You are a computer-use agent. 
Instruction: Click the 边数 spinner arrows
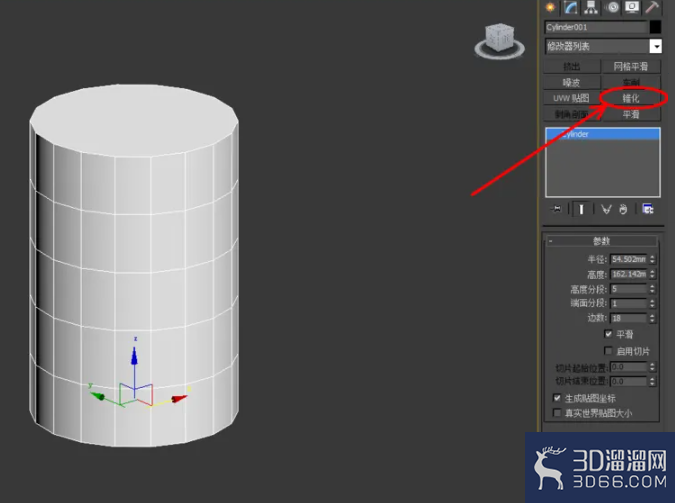(x=652, y=318)
